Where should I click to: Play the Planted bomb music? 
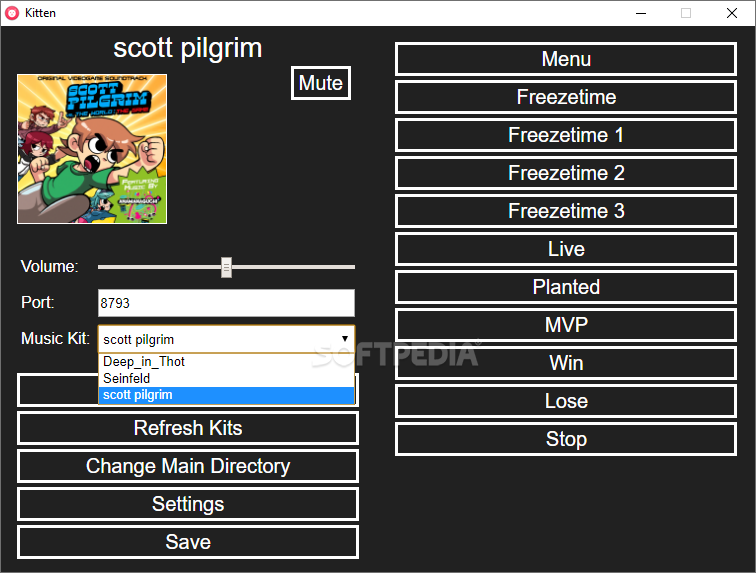click(x=566, y=287)
